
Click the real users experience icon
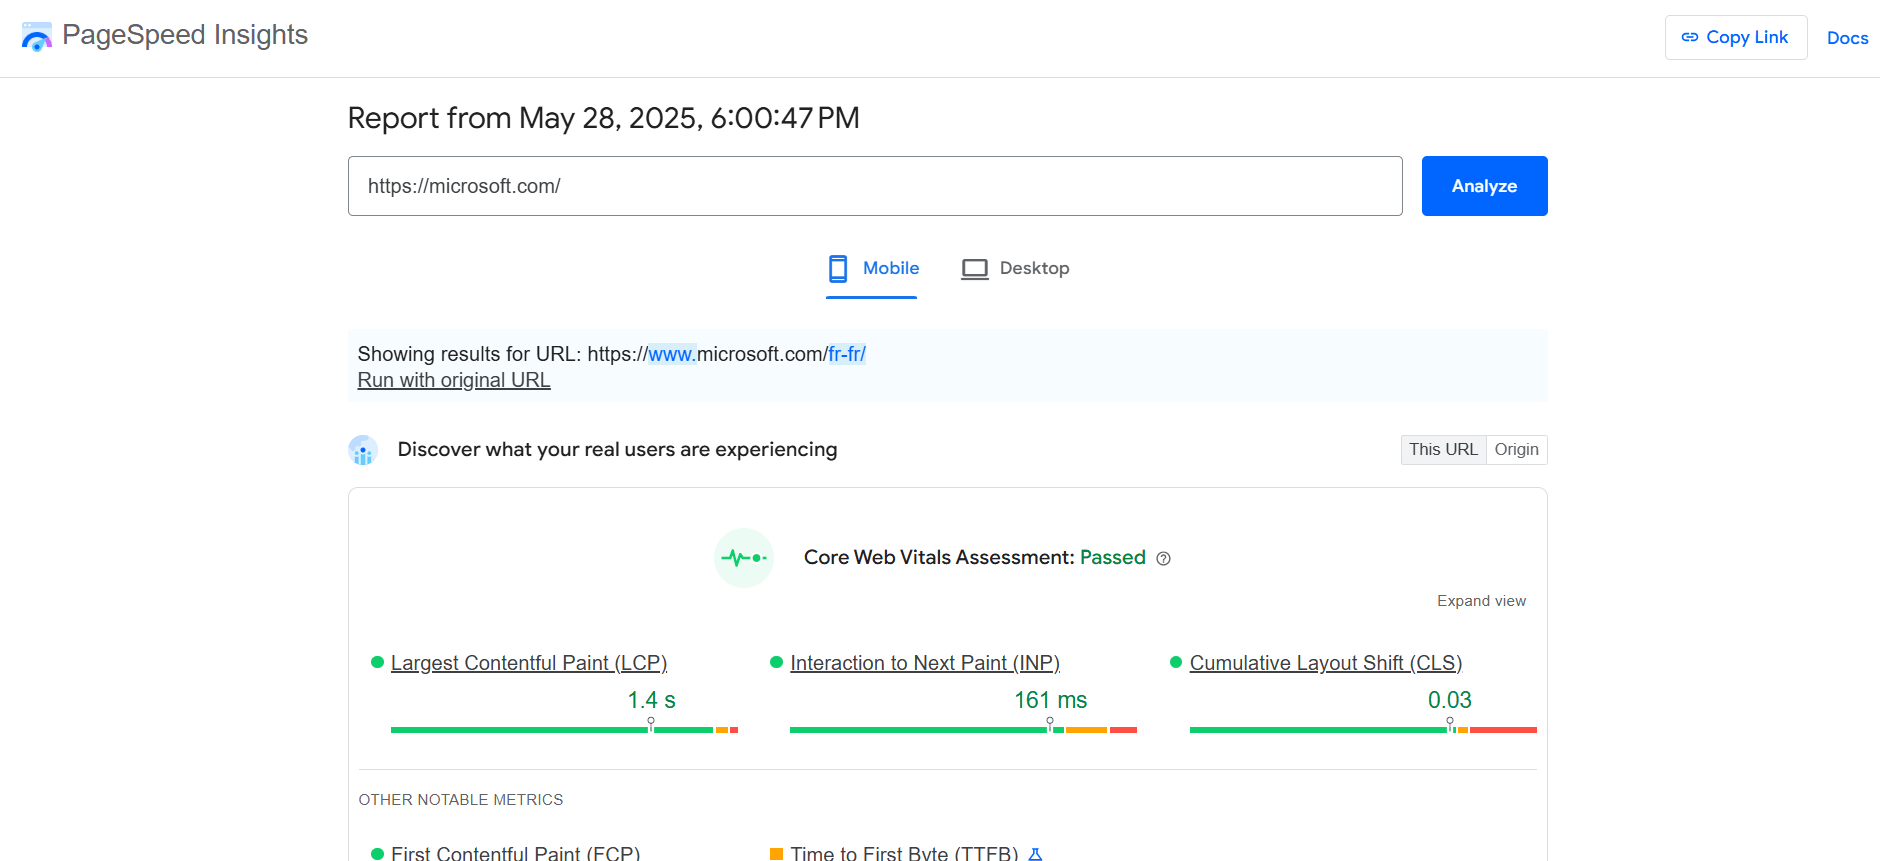tap(363, 450)
